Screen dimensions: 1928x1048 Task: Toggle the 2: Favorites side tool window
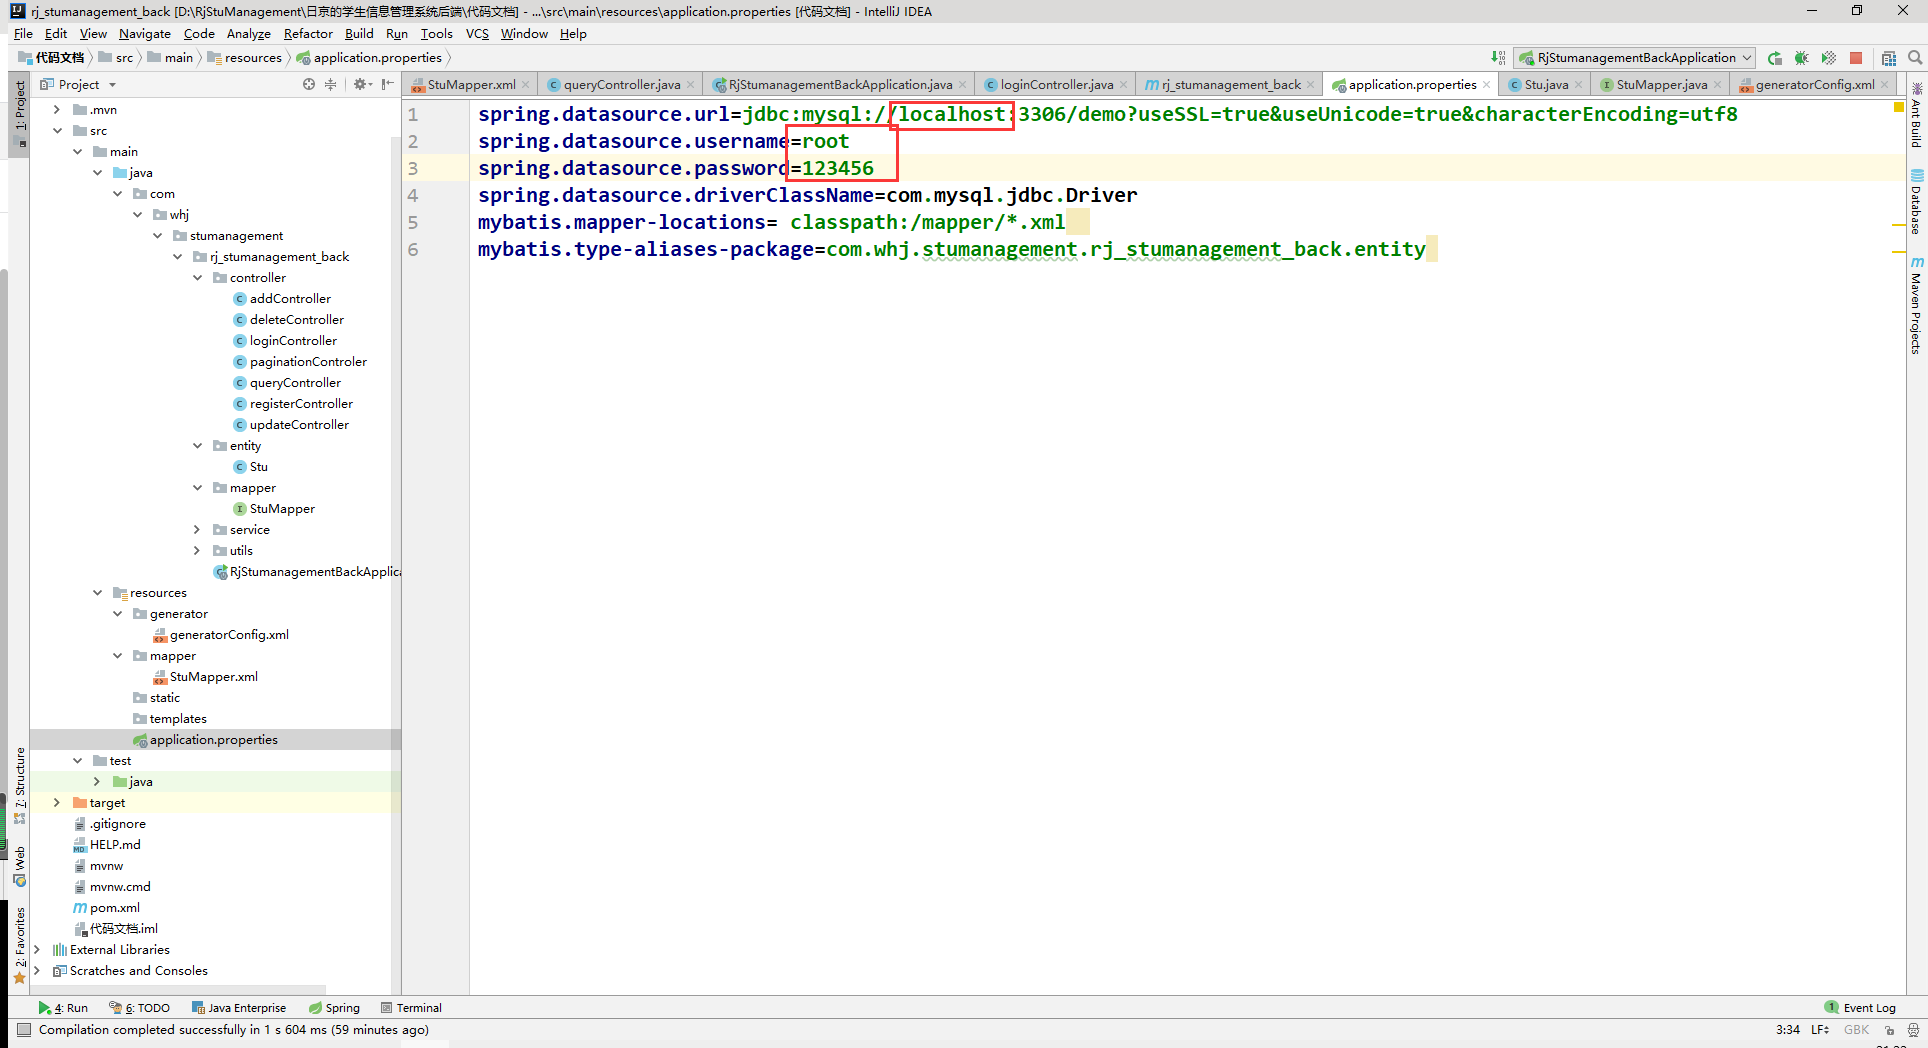(x=20, y=945)
